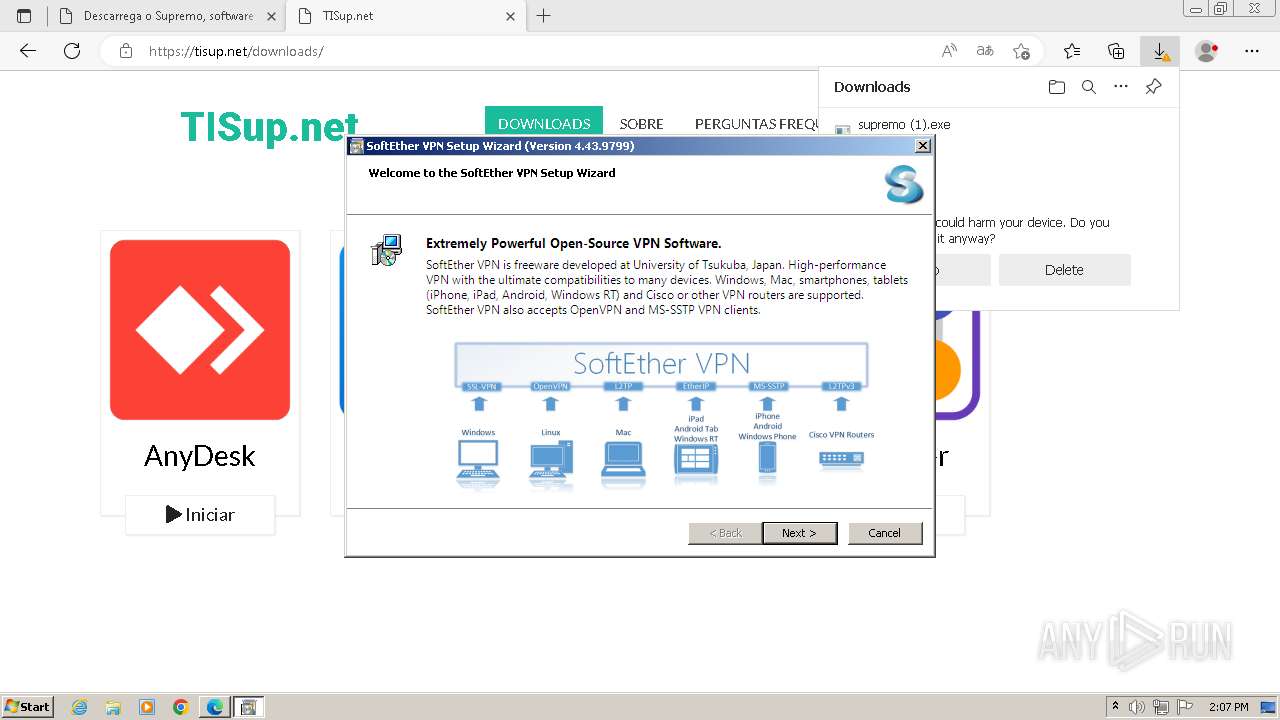Open the Windows Start menu

(x=28, y=706)
